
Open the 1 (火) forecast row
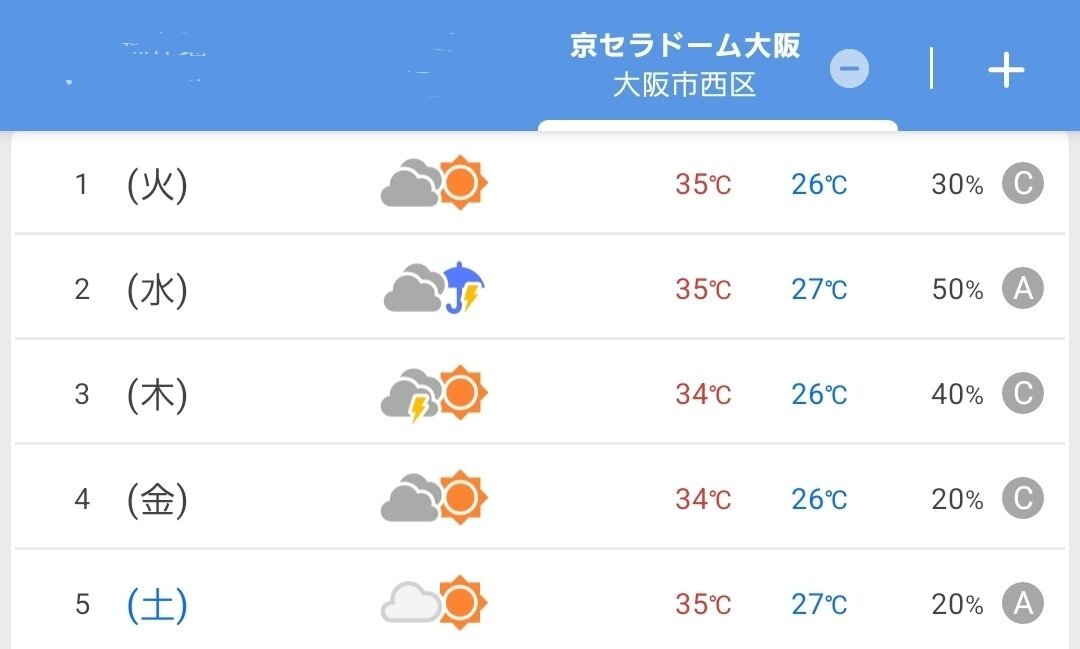pos(540,183)
